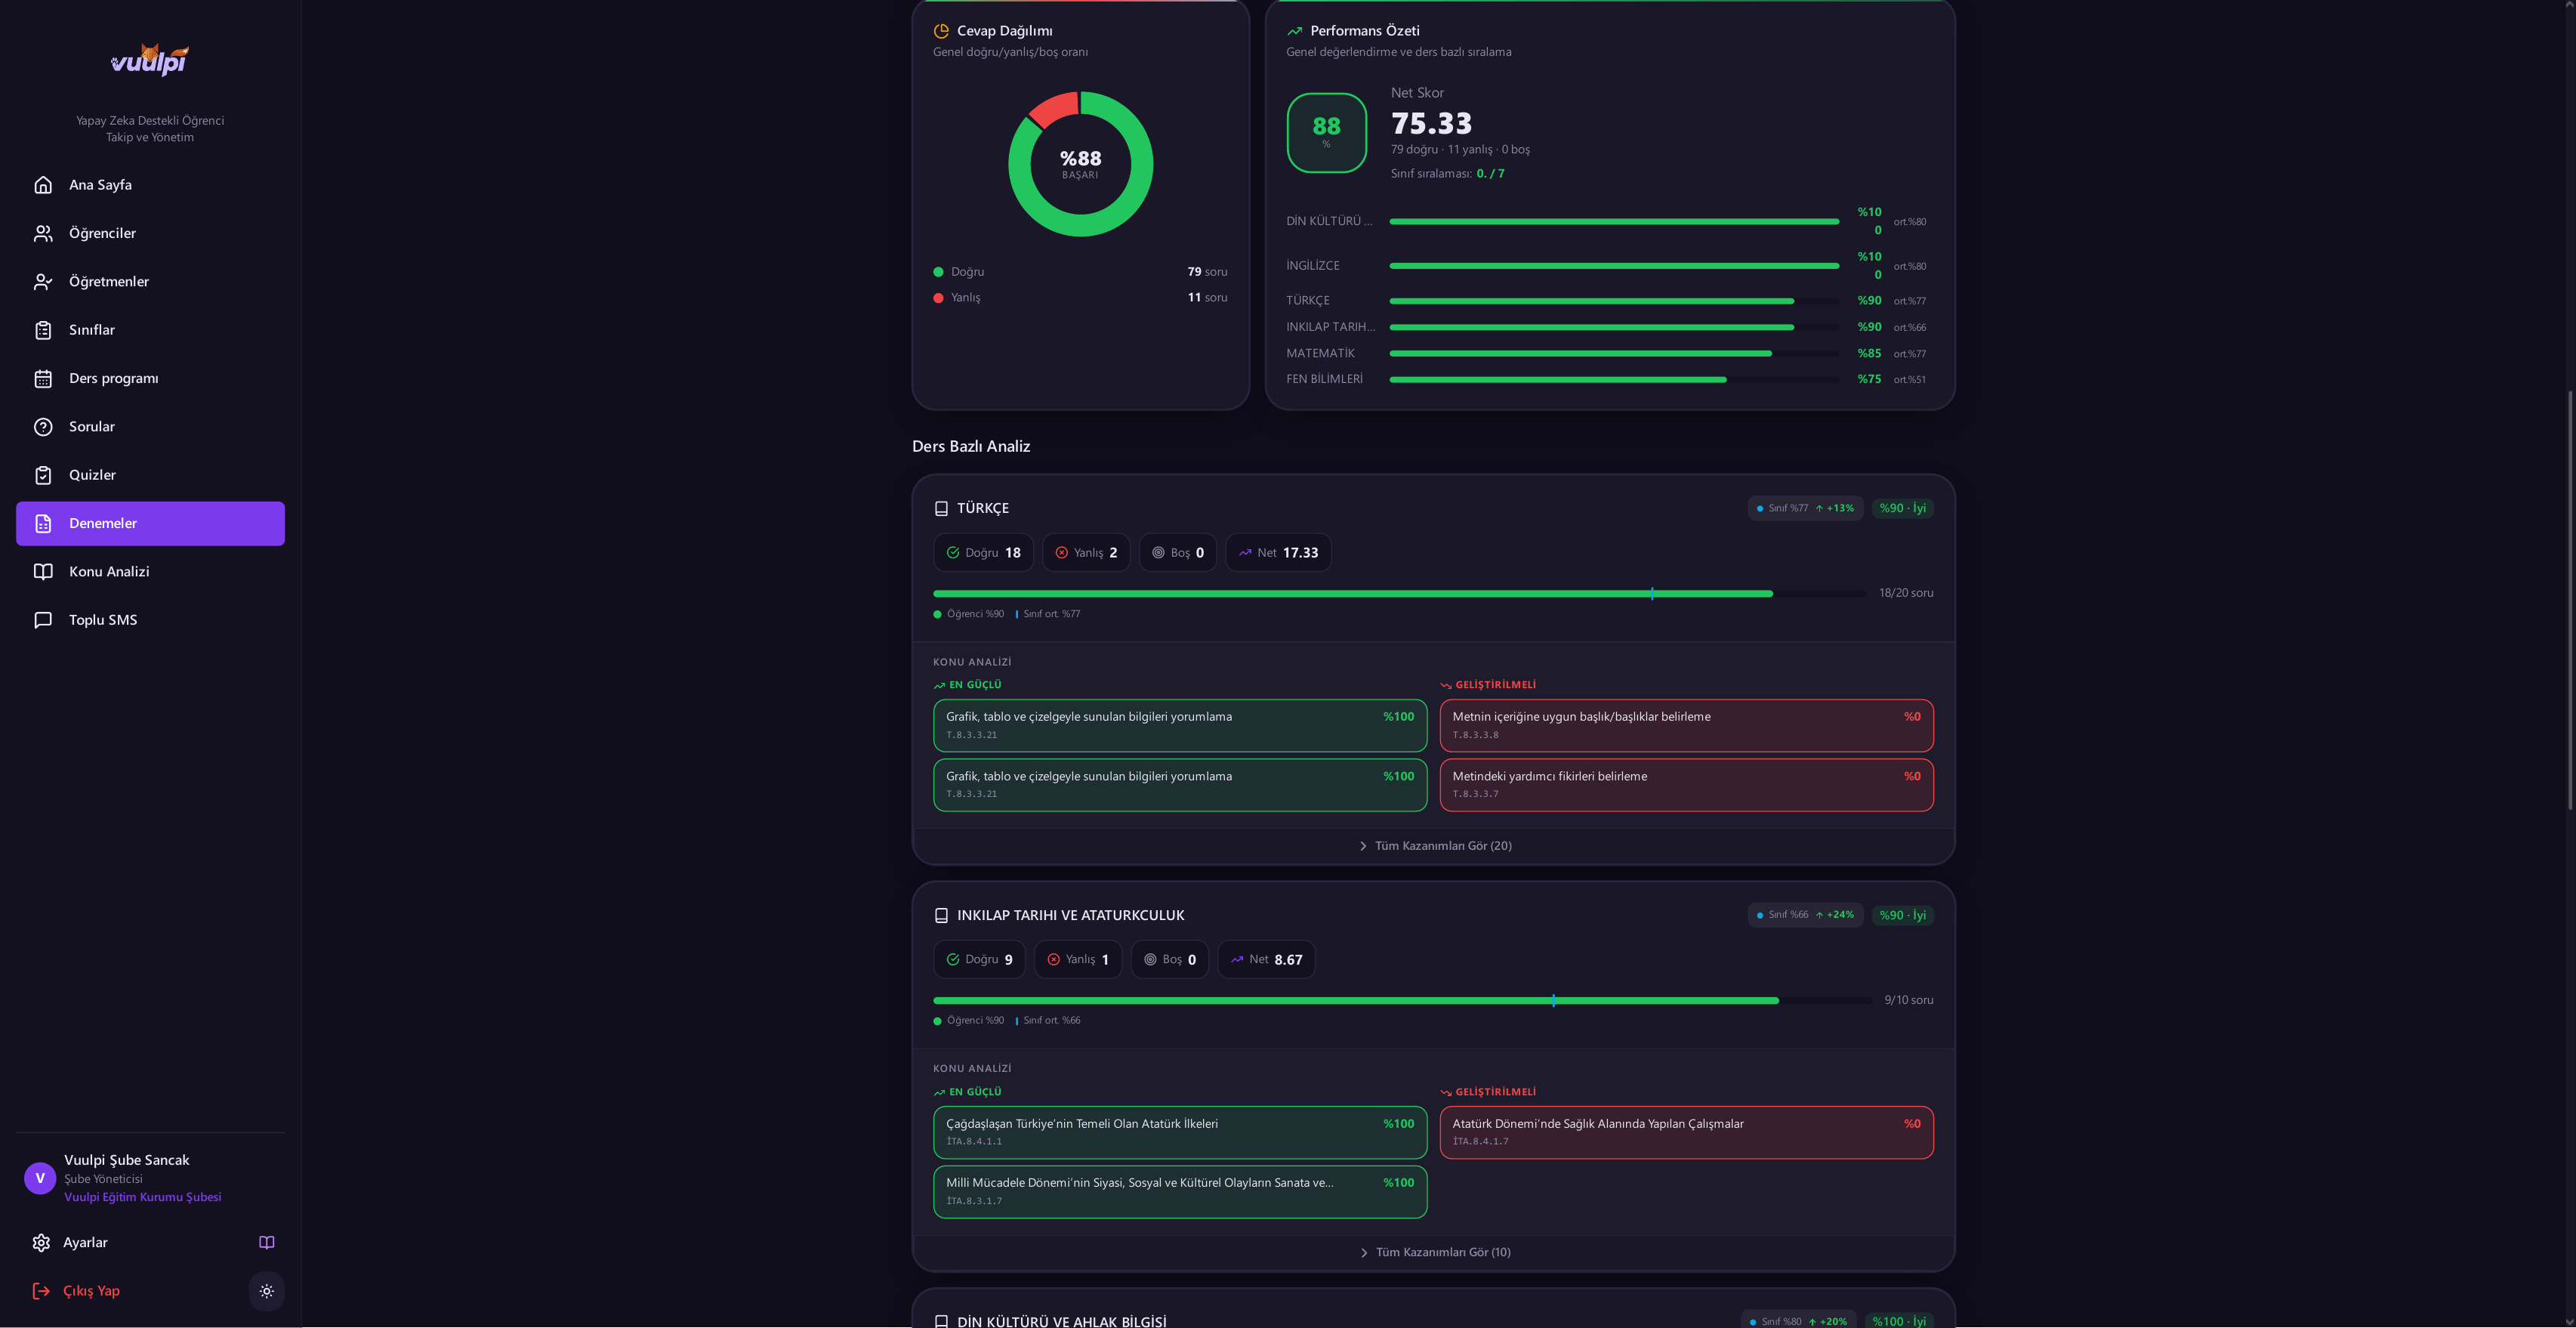Screen dimensions: 2576x1328
Task: Click the FEN BİLİMLERİ performance row
Action: (x=1606, y=380)
